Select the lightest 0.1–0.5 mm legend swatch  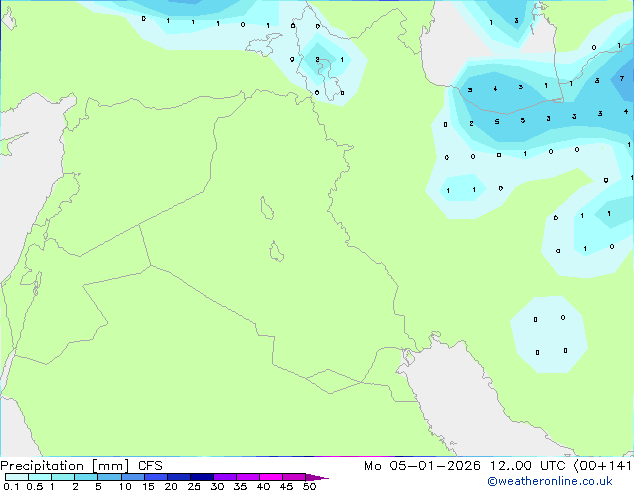coord(17,477)
